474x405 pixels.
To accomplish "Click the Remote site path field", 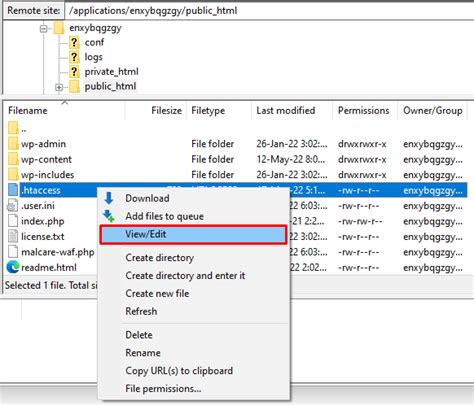I will tap(269, 11).
